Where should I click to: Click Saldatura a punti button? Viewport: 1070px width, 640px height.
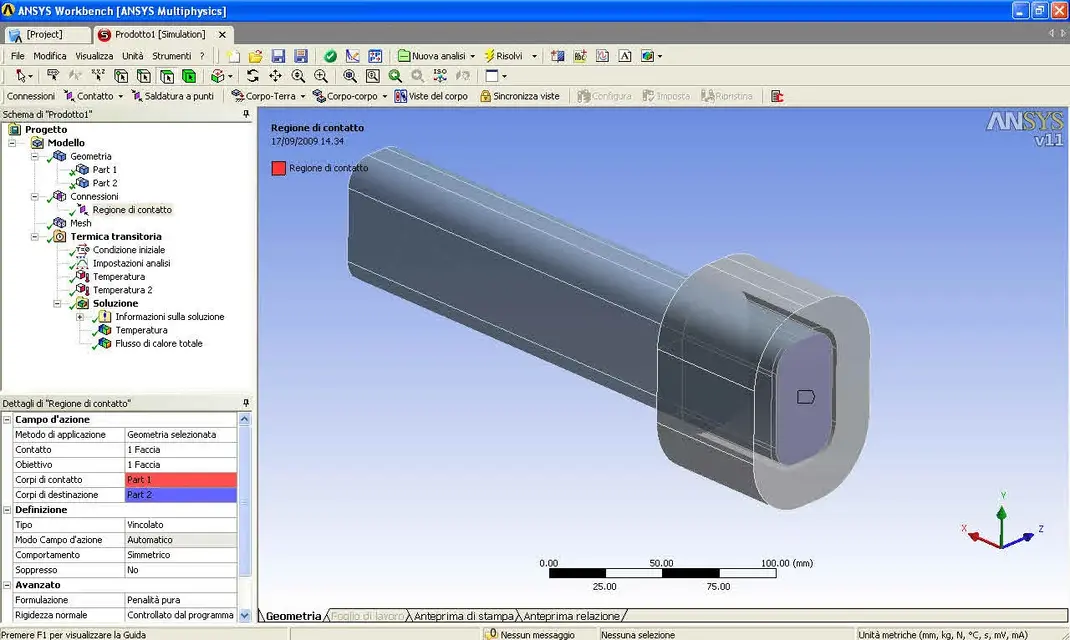pos(173,96)
